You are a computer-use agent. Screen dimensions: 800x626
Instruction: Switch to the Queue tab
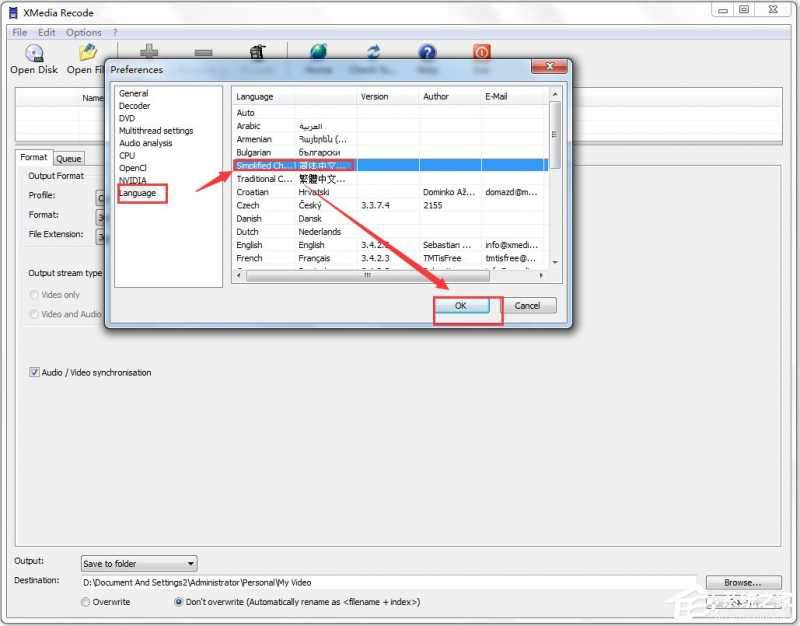69,158
